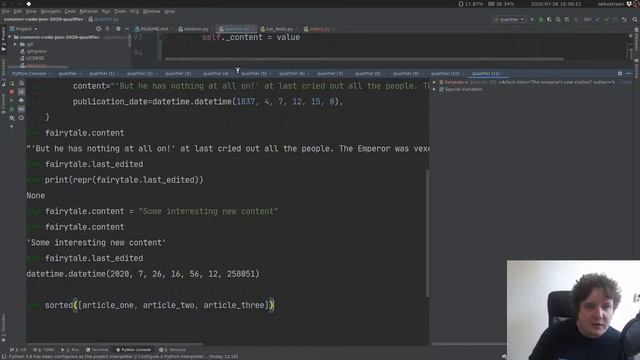Viewport: 640px width, 360px height.
Task: Select the active console tab qualifier (11)
Action: (486, 73)
